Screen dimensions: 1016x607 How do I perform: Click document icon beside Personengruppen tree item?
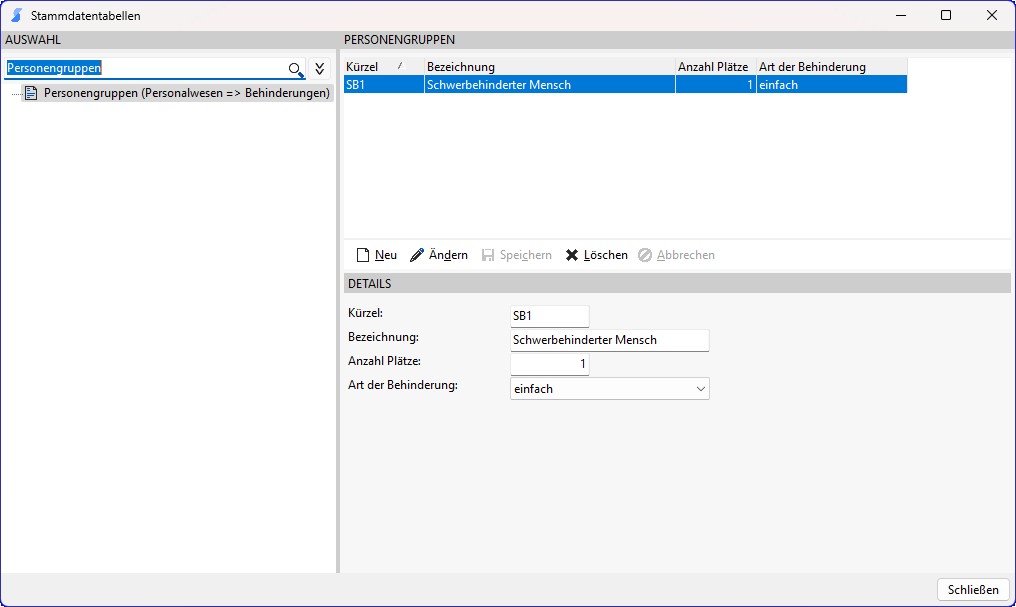point(31,93)
